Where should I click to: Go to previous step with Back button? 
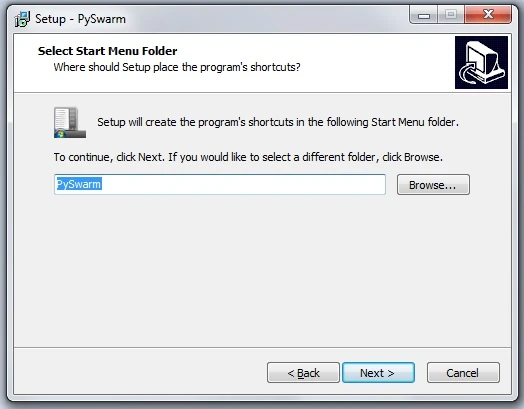coord(303,373)
